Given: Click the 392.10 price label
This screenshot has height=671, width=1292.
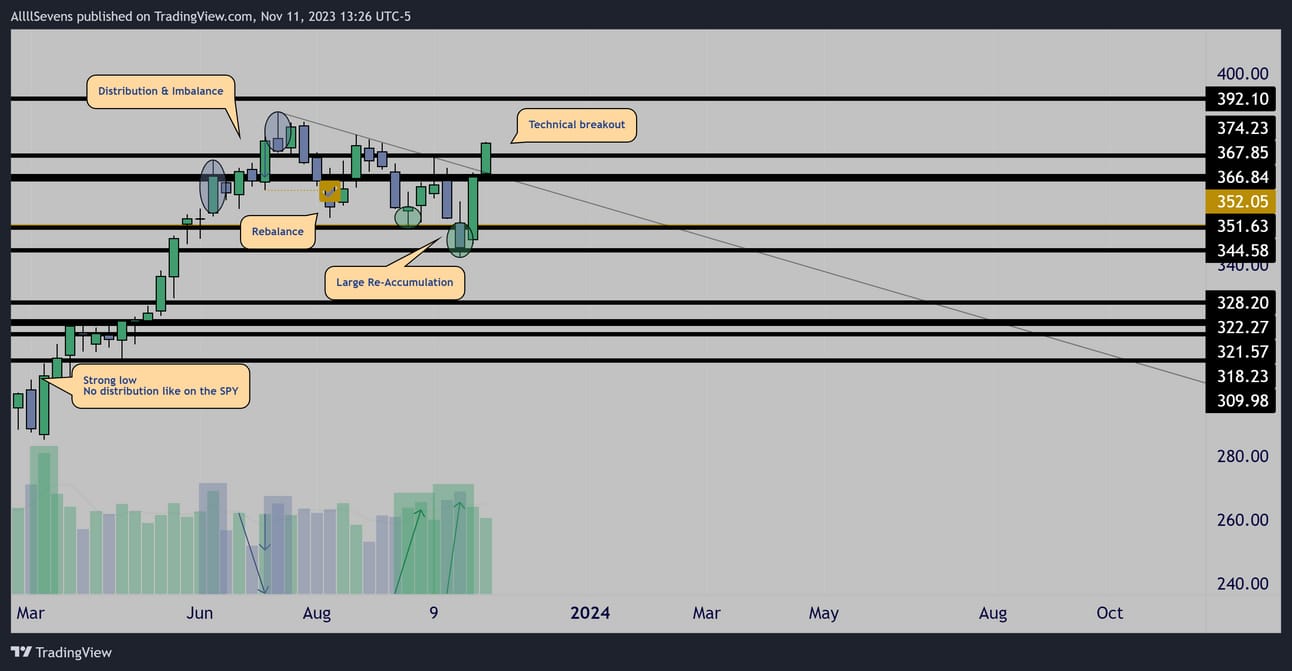Looking at the screenshot, I should (1243, 99).
